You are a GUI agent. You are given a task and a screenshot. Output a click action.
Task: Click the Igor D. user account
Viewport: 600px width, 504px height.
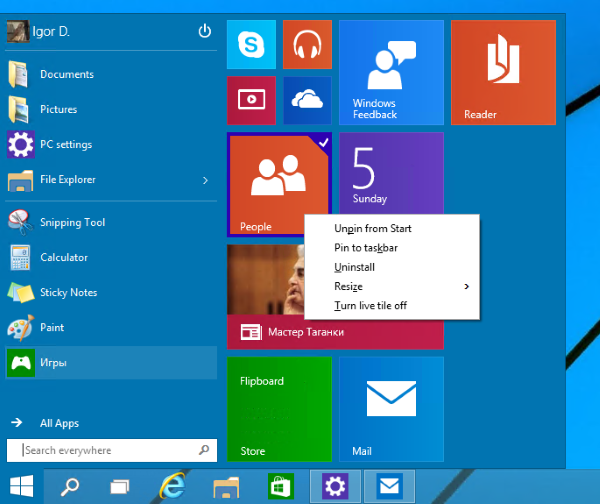click(x=50, y=31)
